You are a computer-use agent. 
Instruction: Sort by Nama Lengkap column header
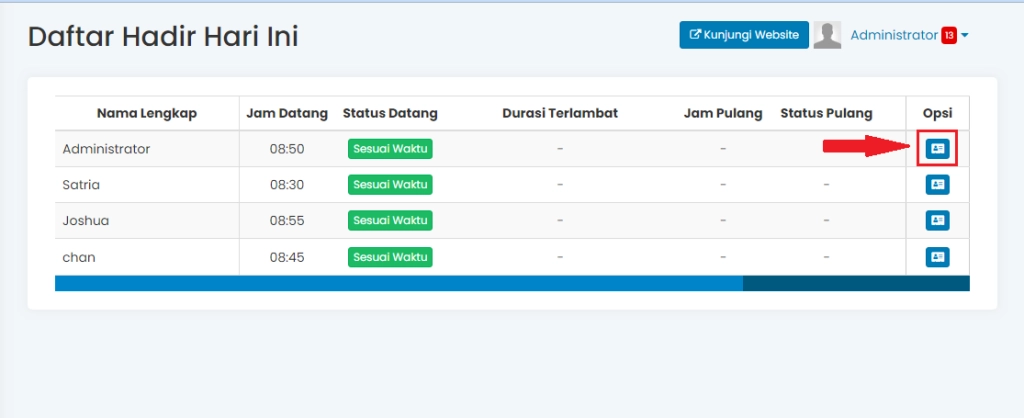pyautogui.click(x=147, y=114)
